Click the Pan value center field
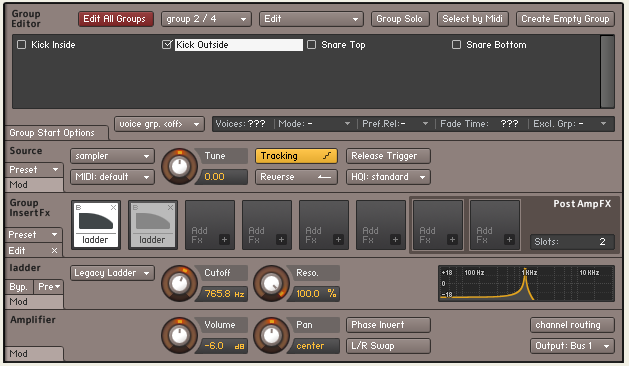This screenshot has width=629, height=366. tap(316, 346)
